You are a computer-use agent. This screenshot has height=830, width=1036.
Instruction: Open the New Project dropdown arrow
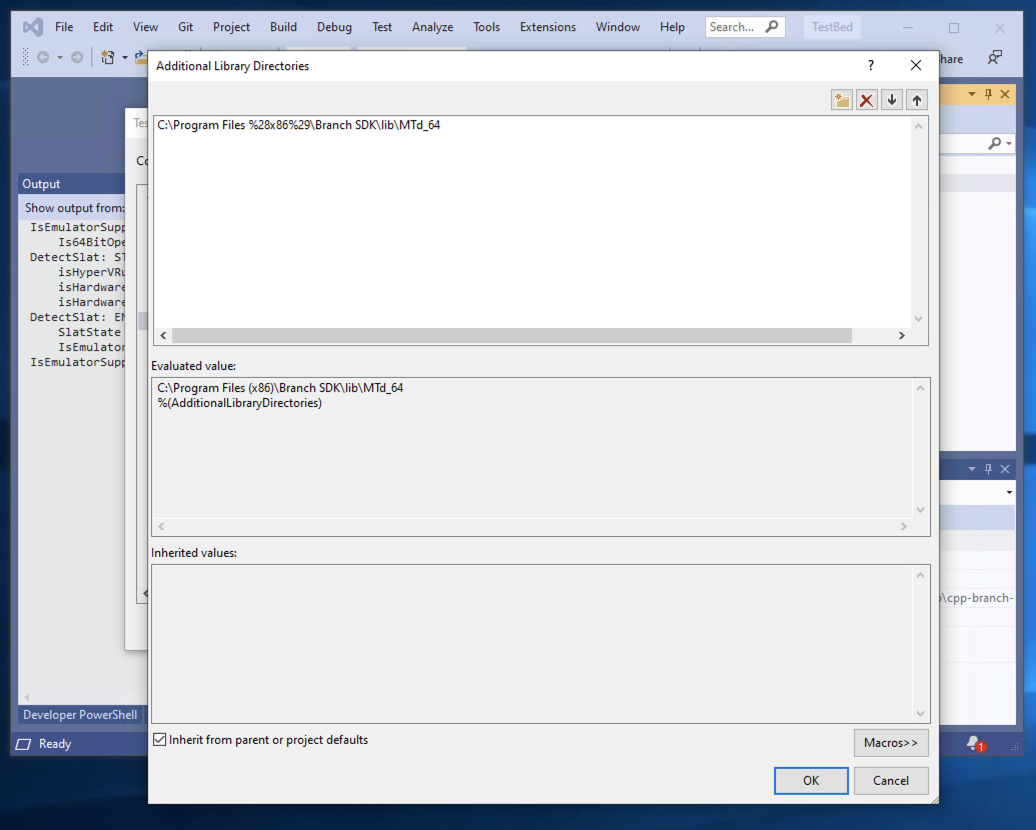point(124,57)
